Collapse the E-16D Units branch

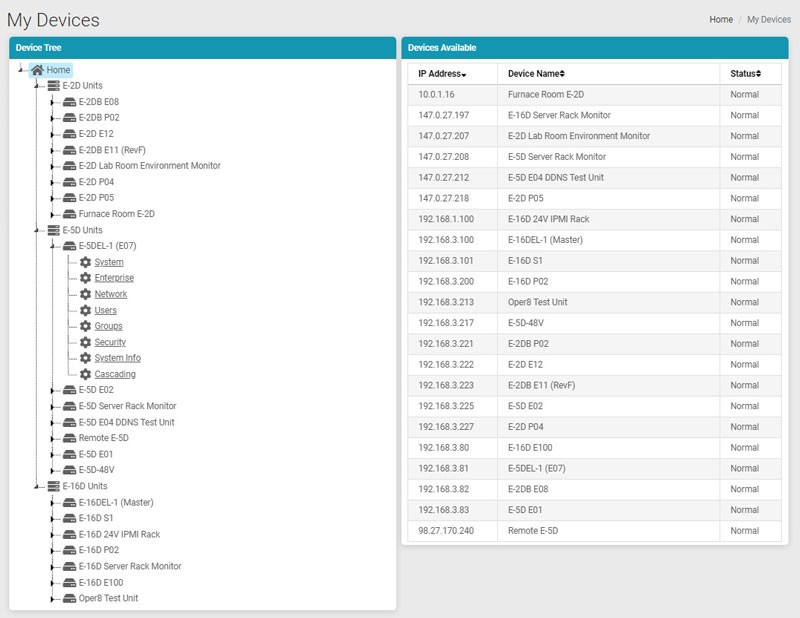36,488
